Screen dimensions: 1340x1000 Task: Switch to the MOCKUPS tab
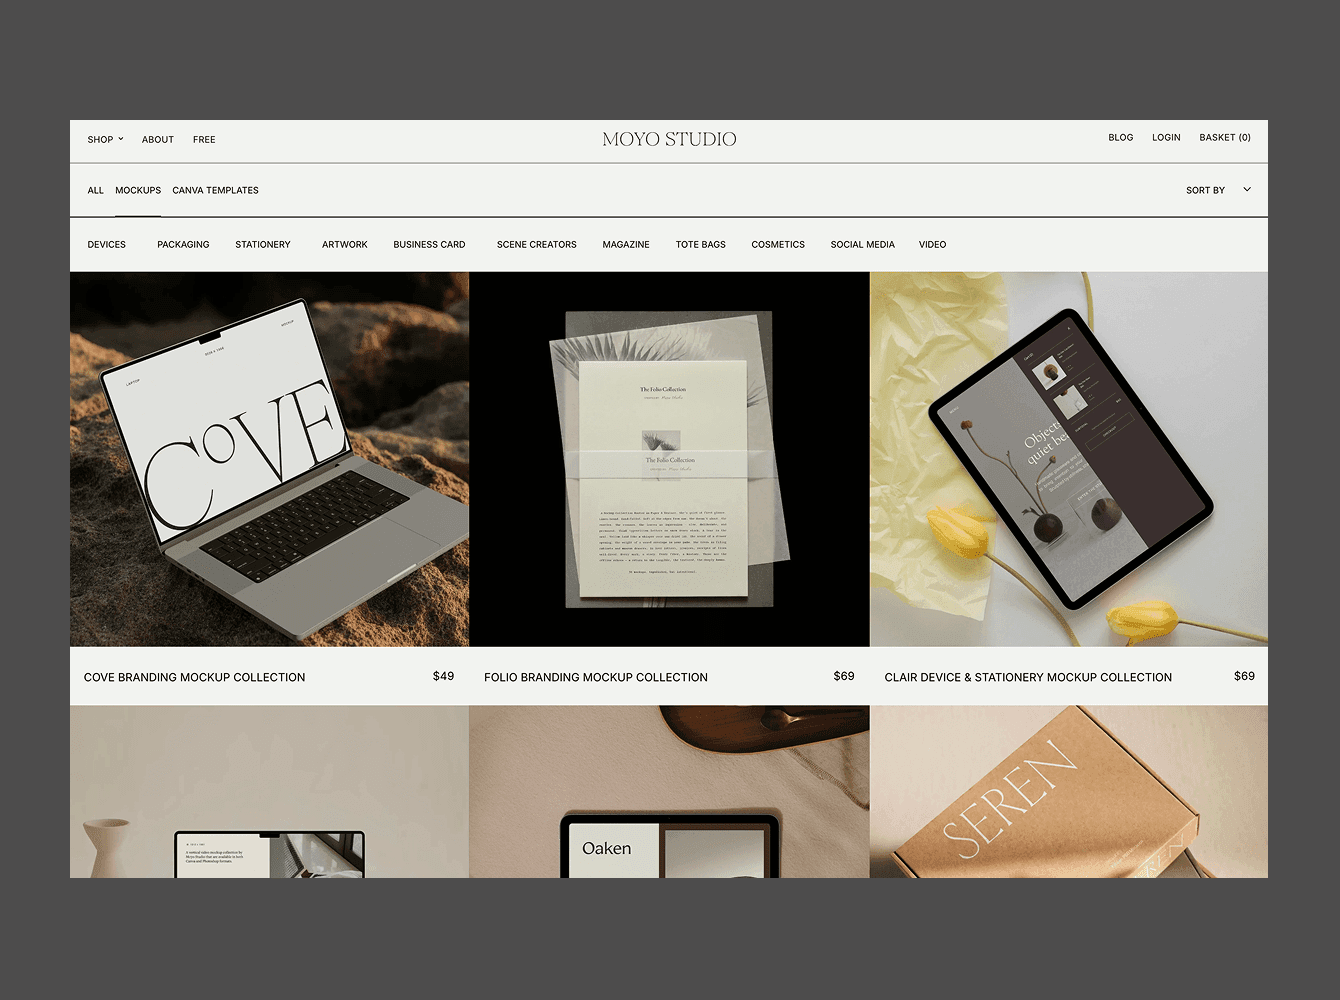[x=138, y=190]
